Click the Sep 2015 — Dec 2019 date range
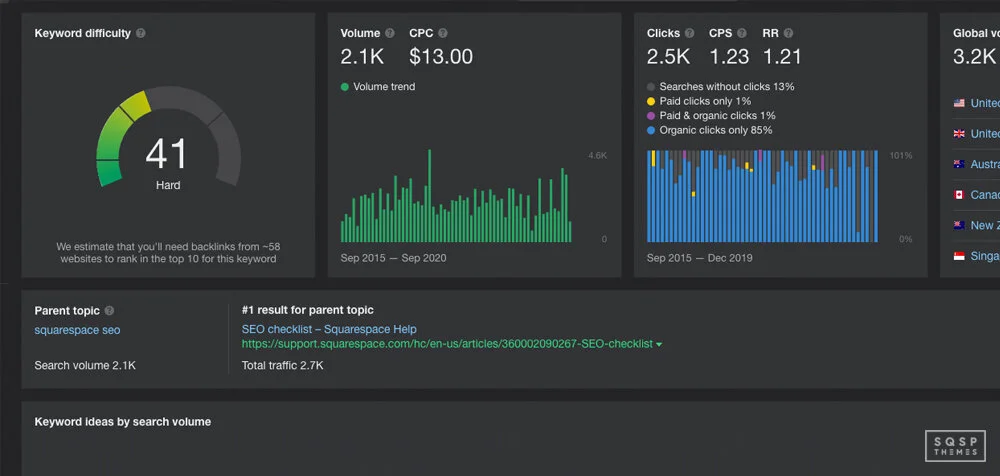1000x476 pixels. (700, 258)
